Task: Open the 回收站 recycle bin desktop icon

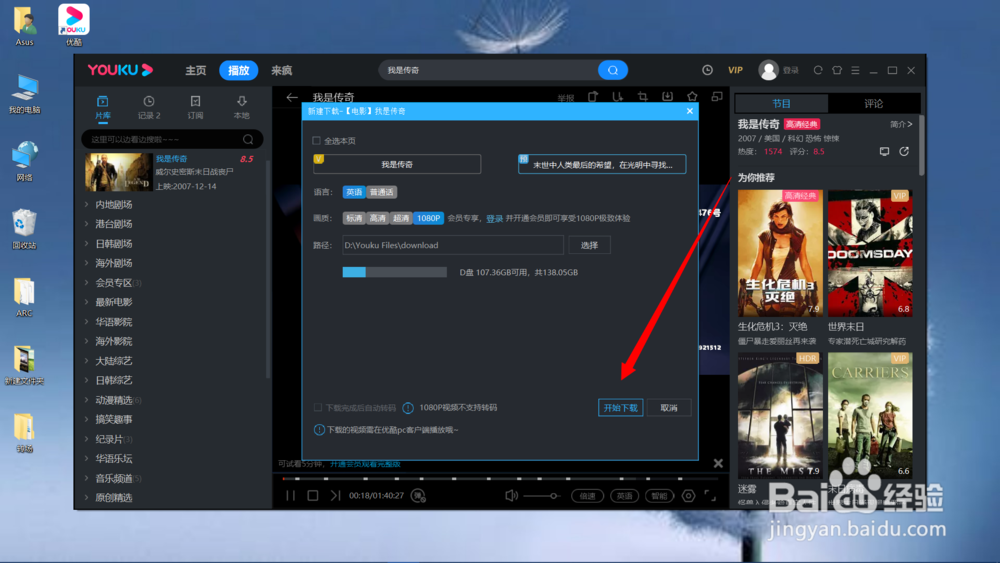Action: 24,229
